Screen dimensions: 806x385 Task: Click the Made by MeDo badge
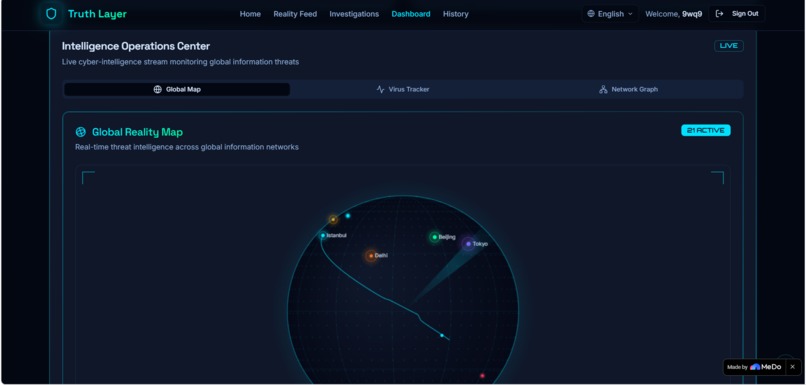tap(754, 367)
